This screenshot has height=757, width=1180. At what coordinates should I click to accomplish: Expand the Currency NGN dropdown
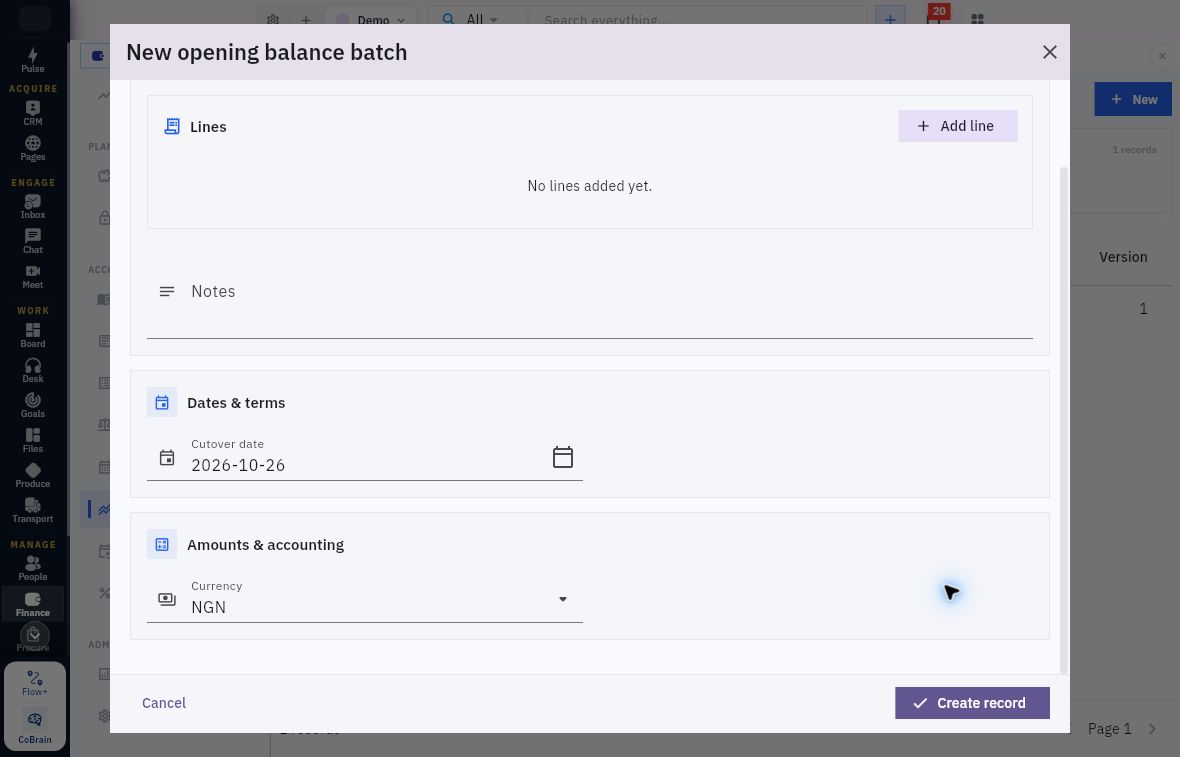(x=365, y=600)
